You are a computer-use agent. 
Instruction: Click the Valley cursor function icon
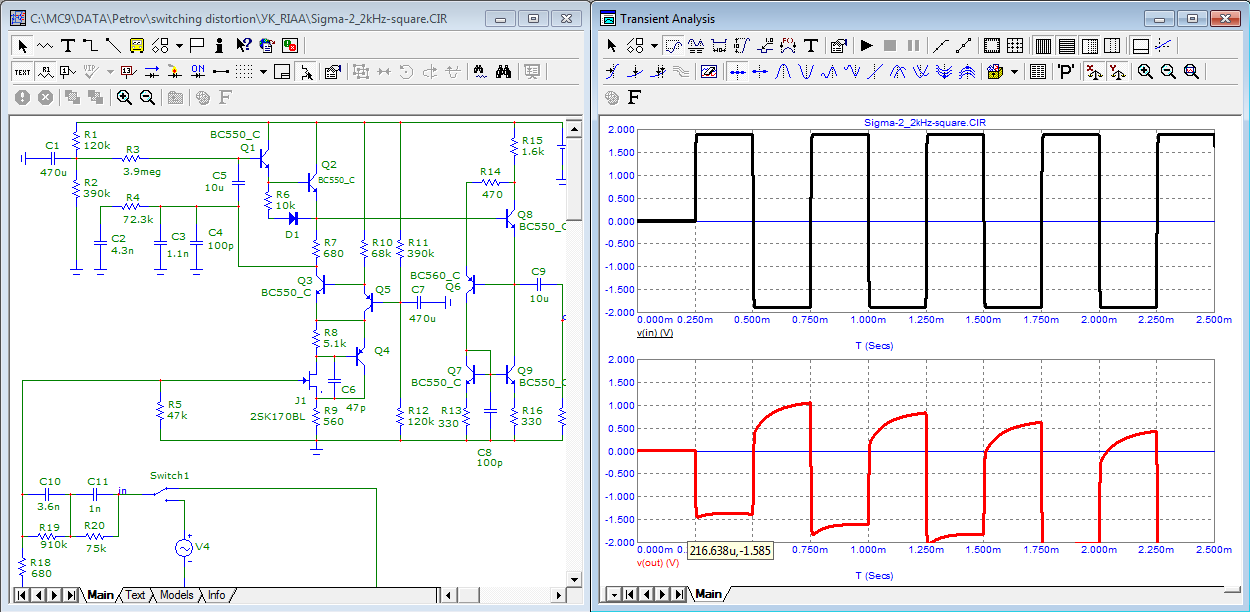pos(806,71)
